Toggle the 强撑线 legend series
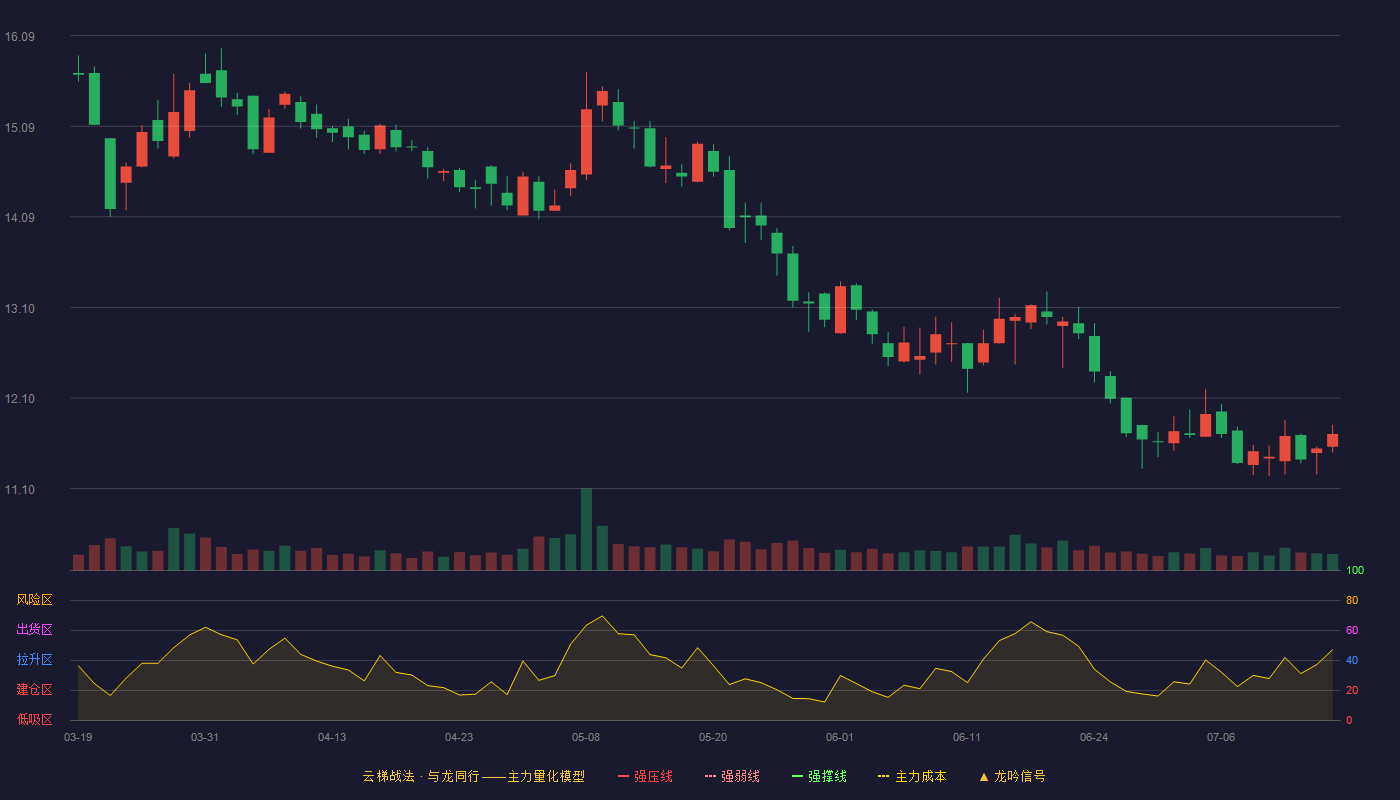 [819, 776]
